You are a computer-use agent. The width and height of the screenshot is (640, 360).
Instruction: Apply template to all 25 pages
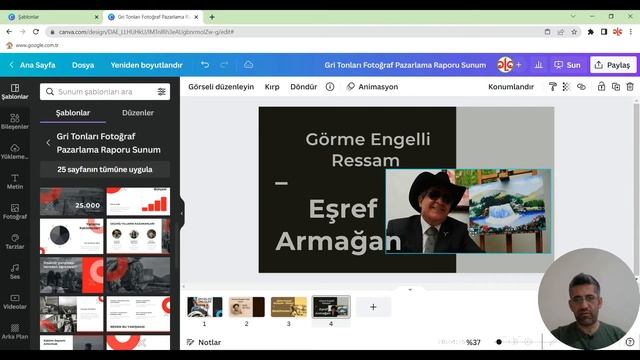click(105, 169)
